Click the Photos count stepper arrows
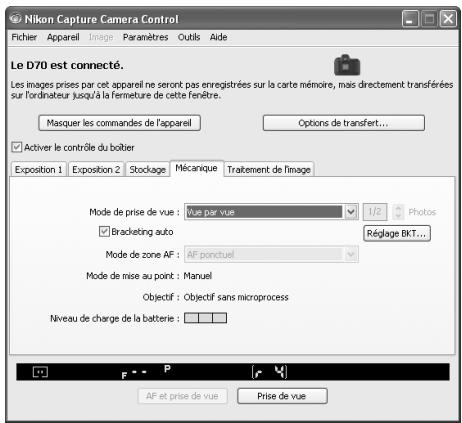 [398, 212]
